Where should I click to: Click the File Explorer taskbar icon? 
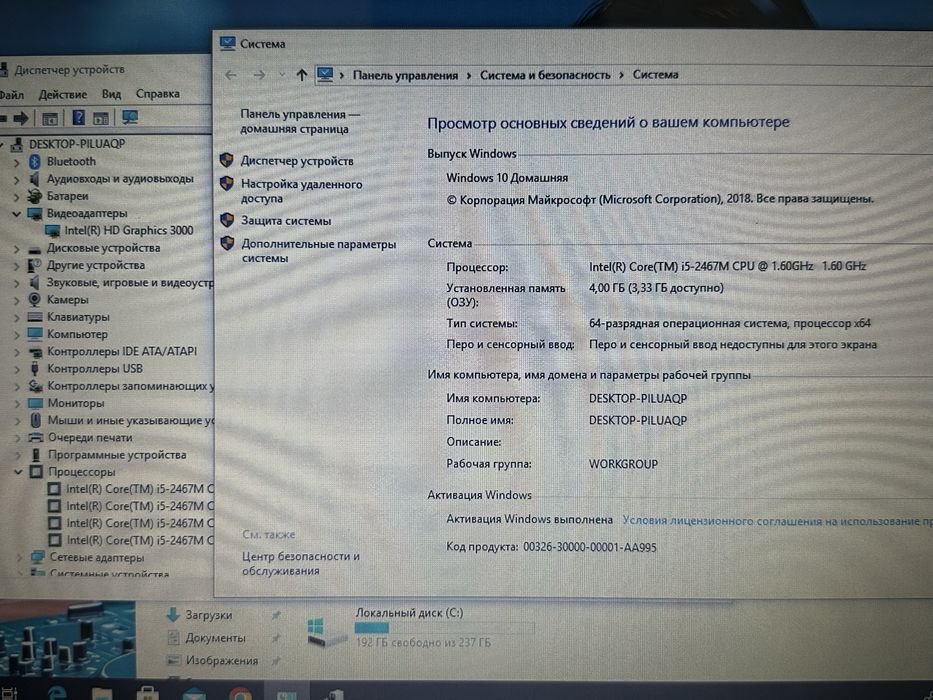click(x=102, y=695)
